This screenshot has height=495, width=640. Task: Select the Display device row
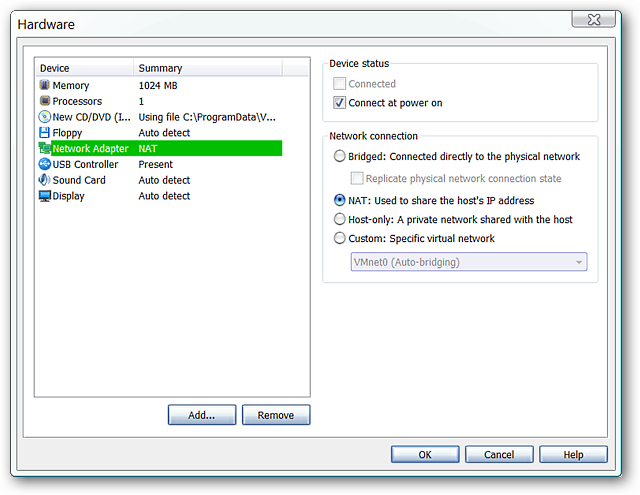(160, 196)
